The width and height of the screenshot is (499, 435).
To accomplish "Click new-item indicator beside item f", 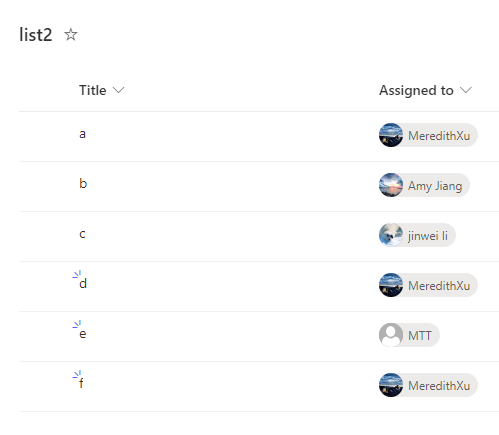I will [x=77, y=374].
